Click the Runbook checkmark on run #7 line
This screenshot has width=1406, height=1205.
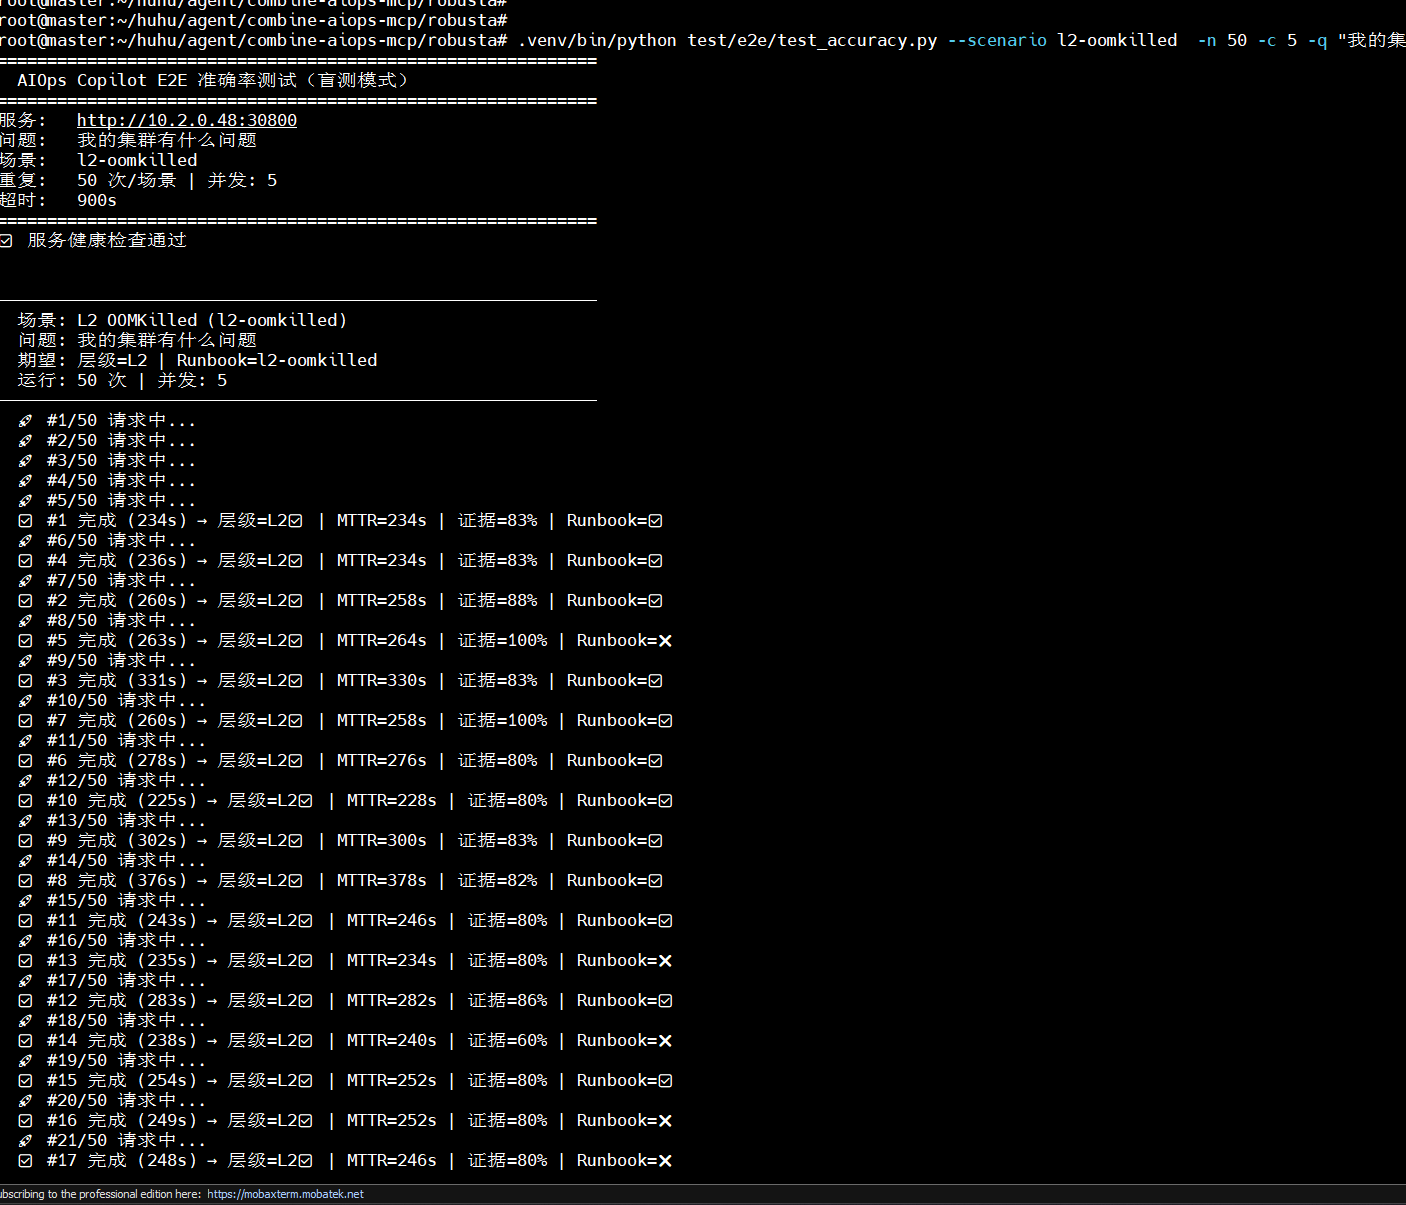click(x=665, y=721)
